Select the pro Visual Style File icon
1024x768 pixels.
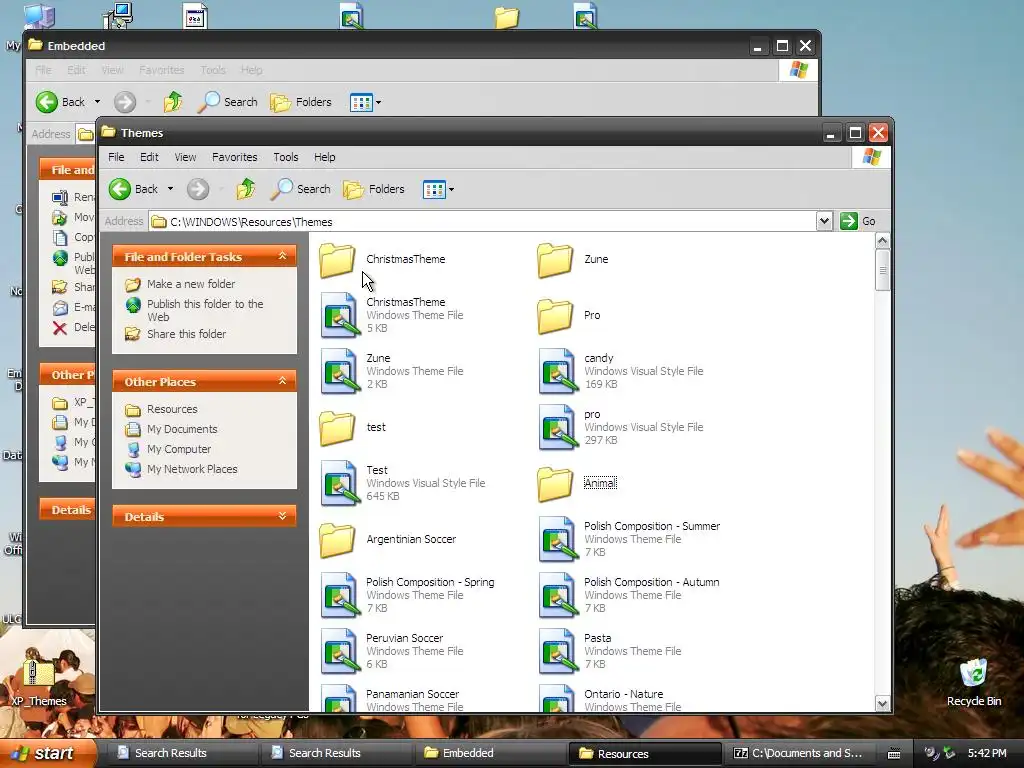(x=558, y=428)
